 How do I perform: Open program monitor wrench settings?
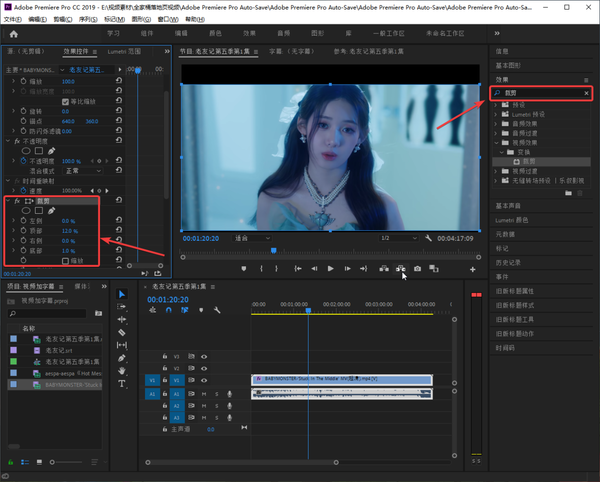[x=428, y=239]
